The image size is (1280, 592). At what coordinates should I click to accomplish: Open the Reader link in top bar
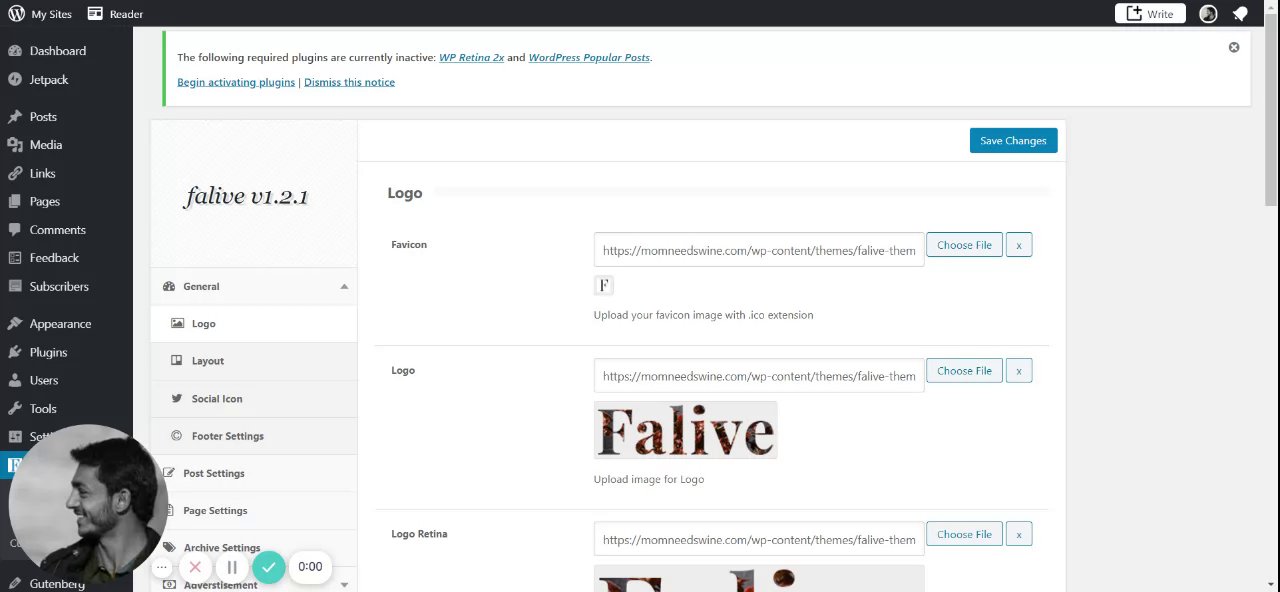115,14
